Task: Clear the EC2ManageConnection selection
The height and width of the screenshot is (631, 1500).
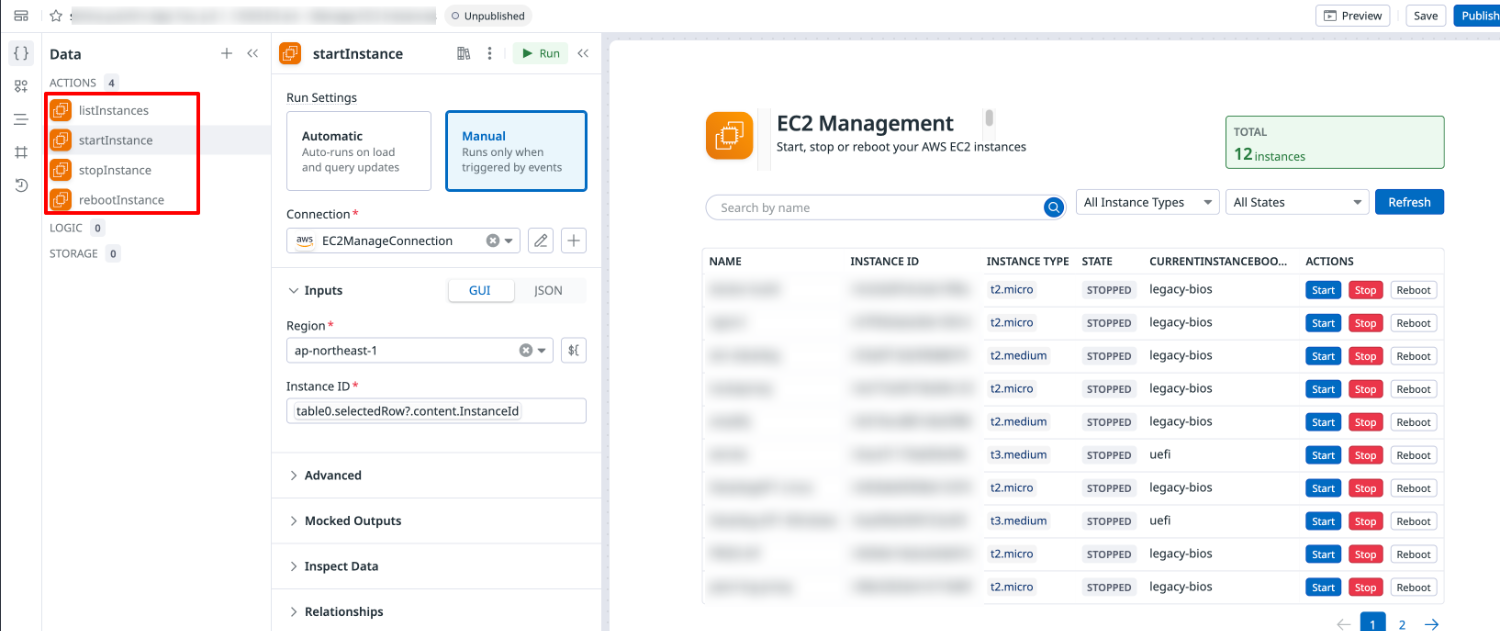Action: [493, 241]
